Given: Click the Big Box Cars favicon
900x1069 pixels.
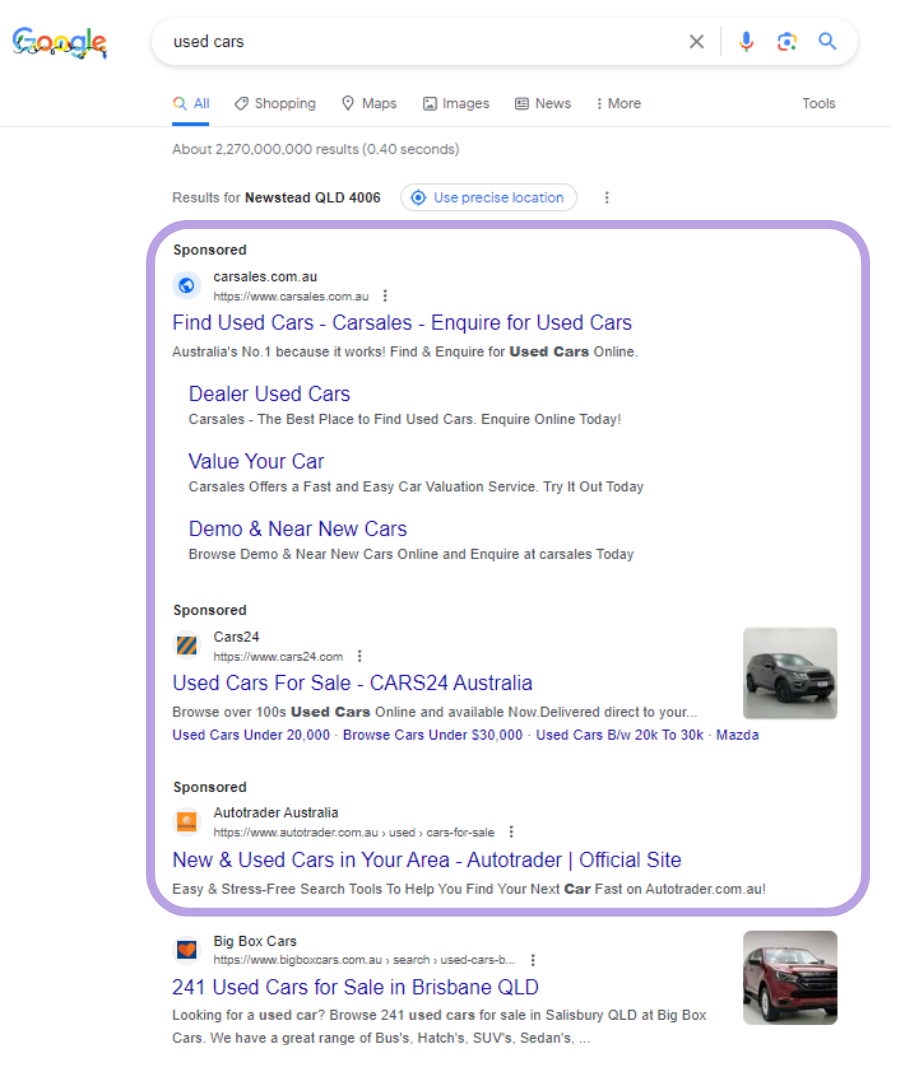Looking at the screenshot, I should (x=186, y=949).
